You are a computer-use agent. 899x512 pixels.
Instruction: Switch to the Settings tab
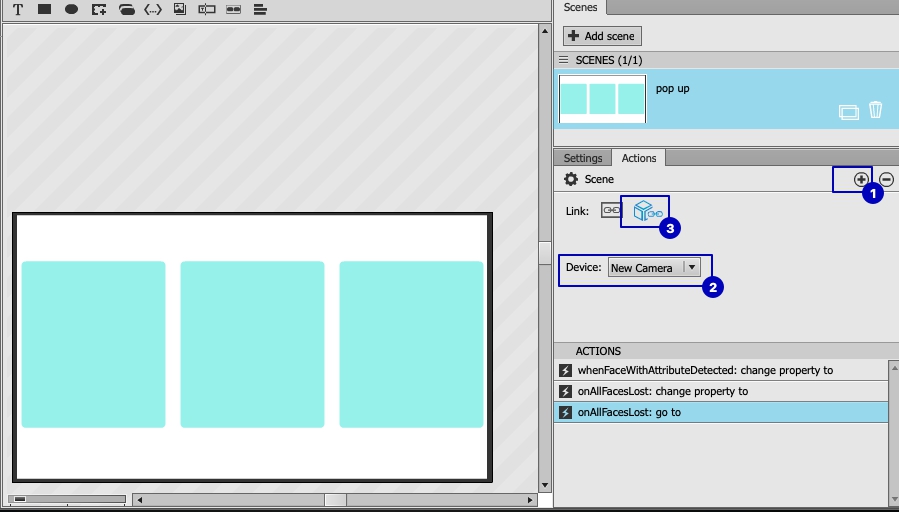[x=583, y=158]
